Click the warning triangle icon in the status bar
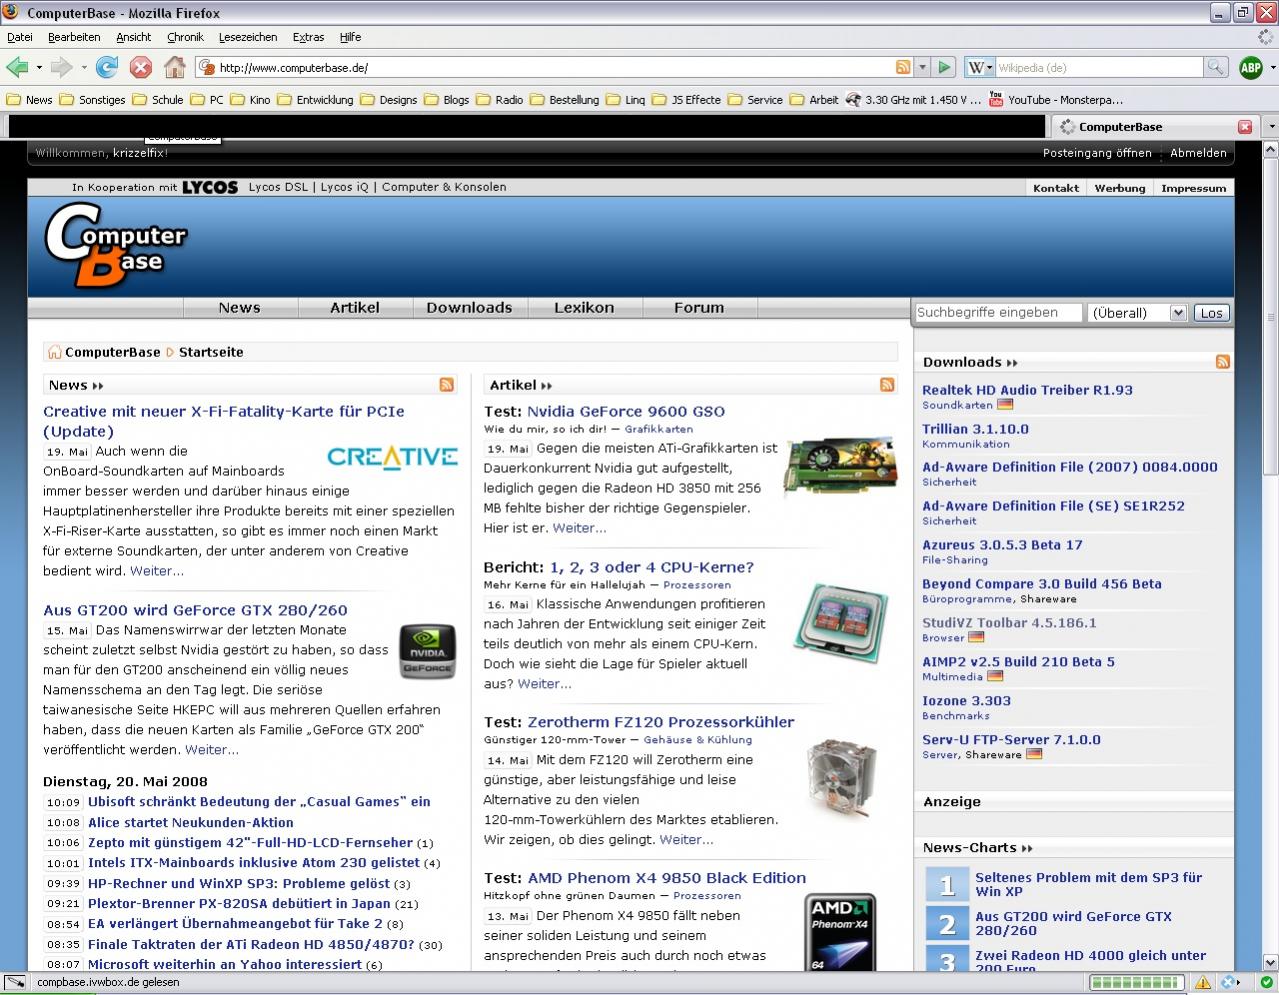Image resolution: width=1279 pixels, height=995 pixels. [x=1203, y=983]
